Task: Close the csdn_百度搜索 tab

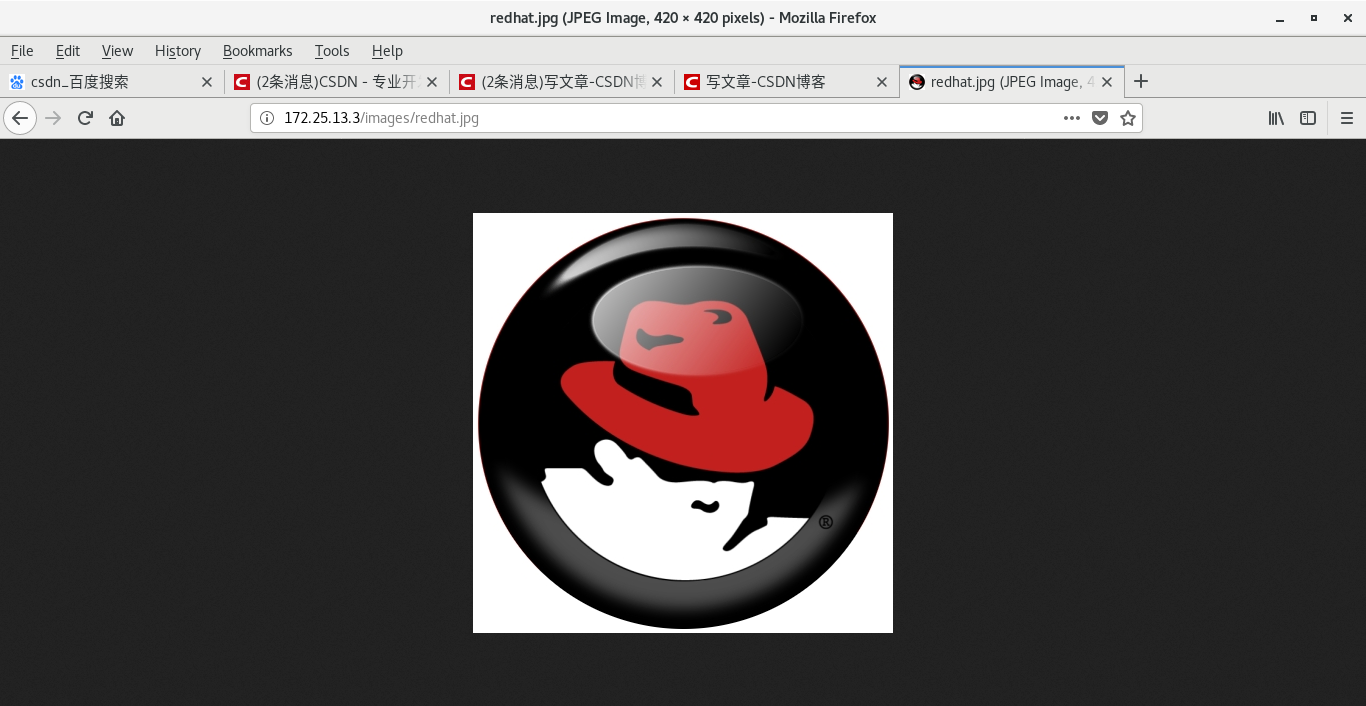Action: (207, 82)
